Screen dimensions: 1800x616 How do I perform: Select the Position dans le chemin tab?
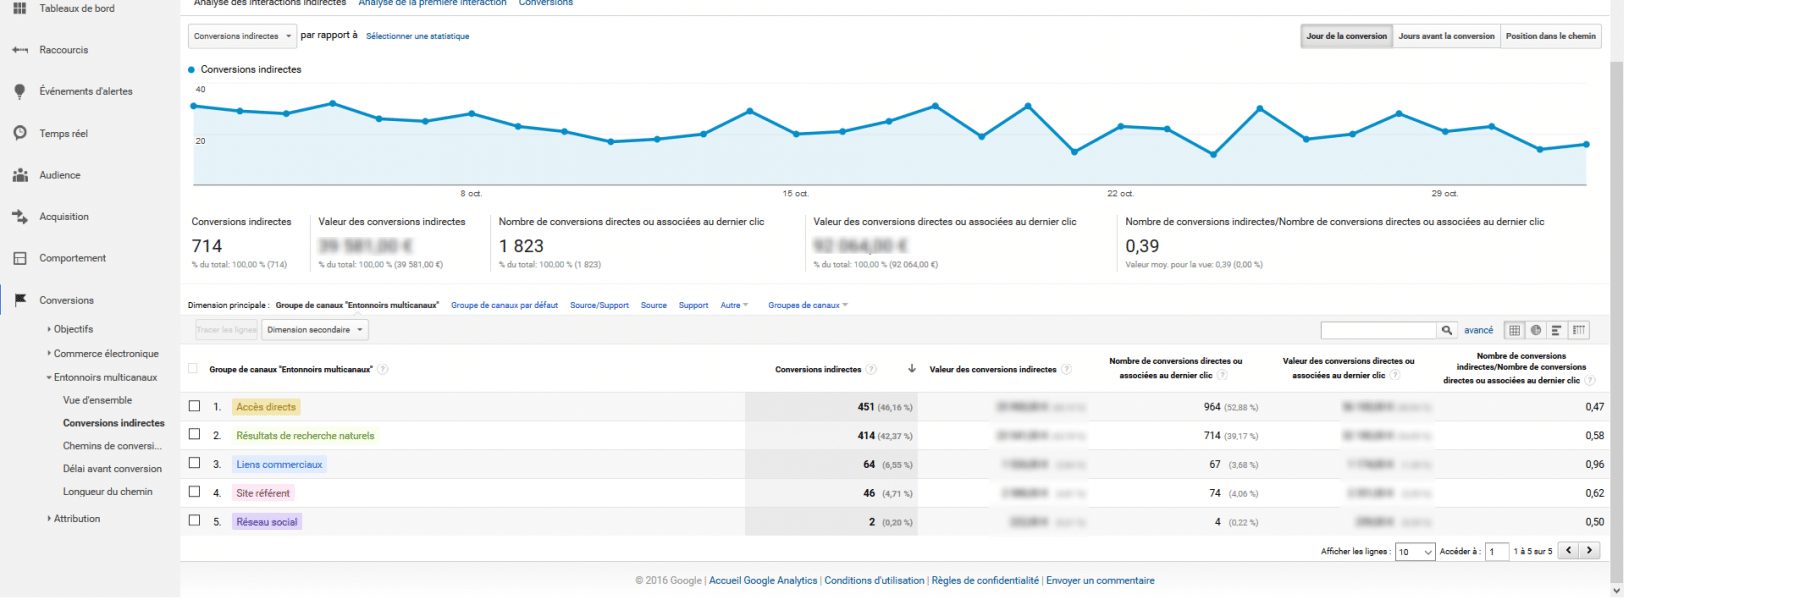[x=1551, y=36]
